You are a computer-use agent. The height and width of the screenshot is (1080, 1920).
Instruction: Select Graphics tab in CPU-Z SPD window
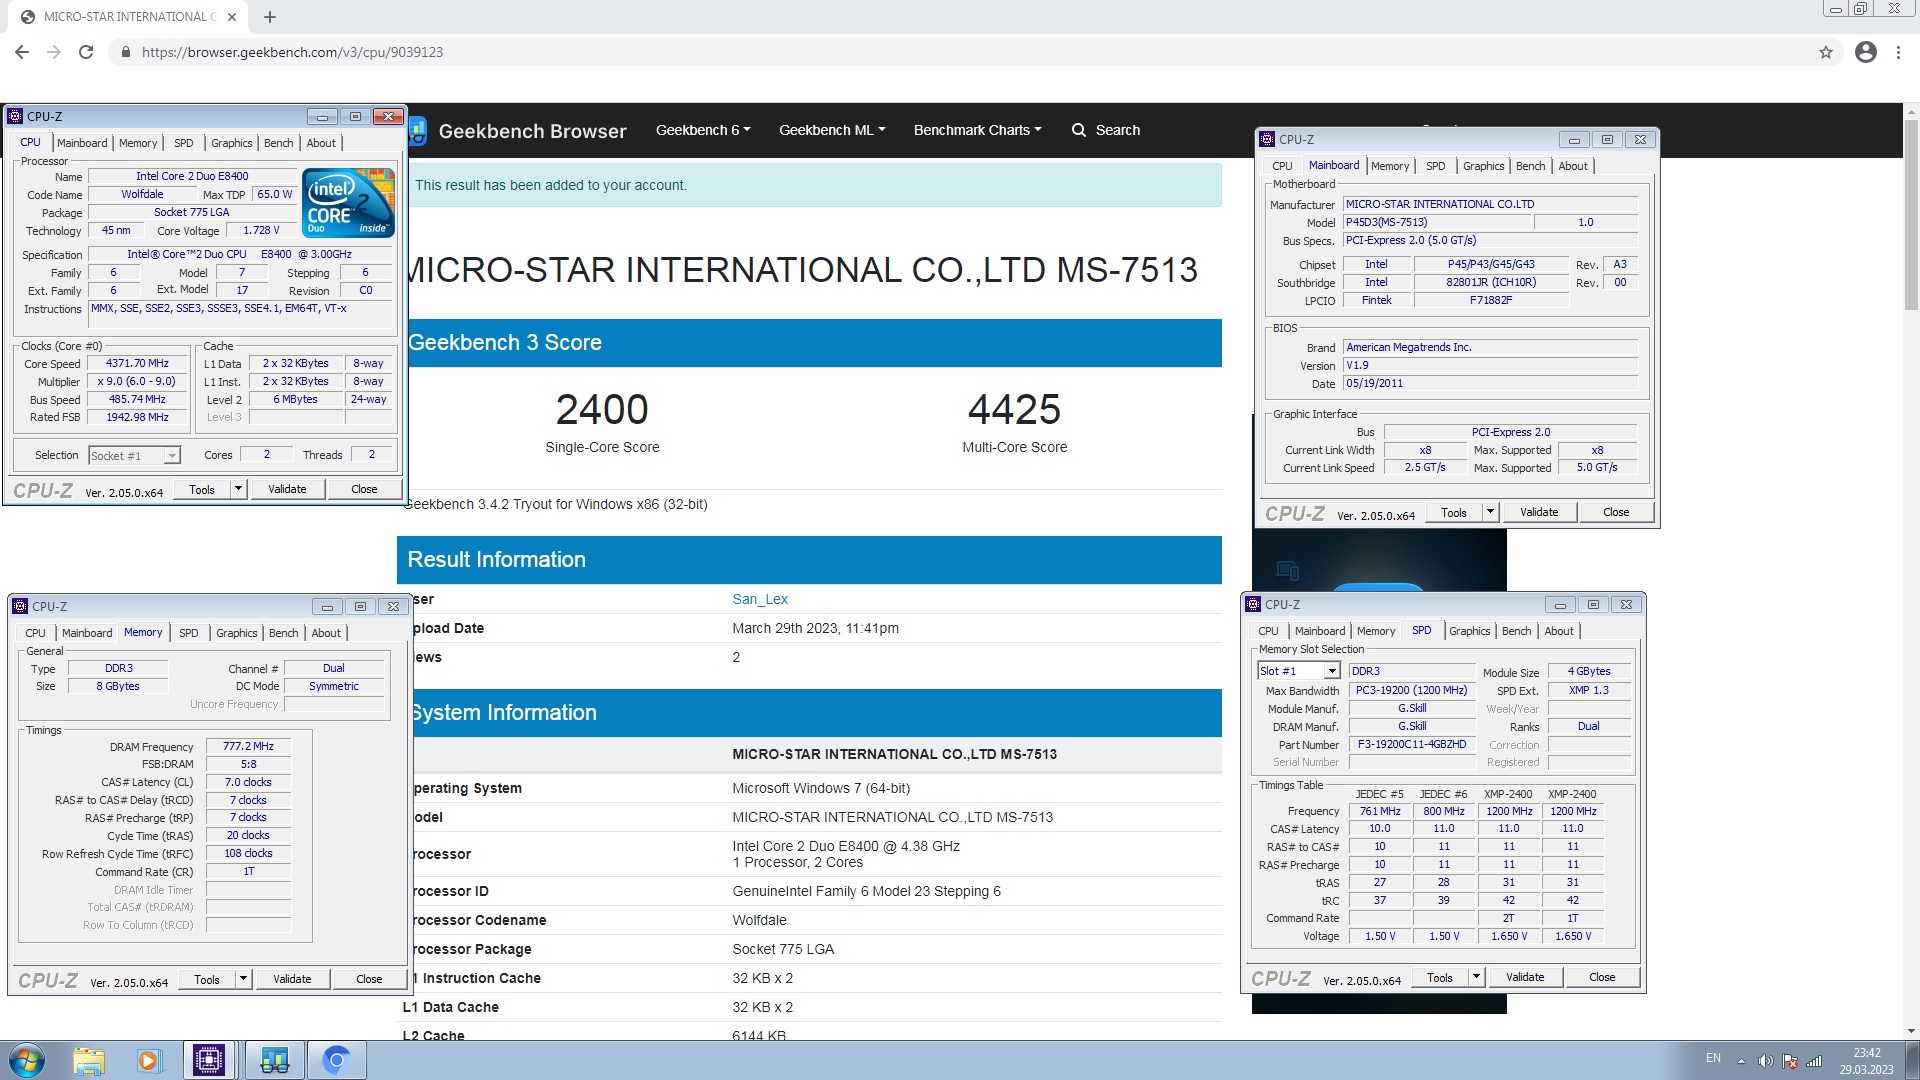1470,631
